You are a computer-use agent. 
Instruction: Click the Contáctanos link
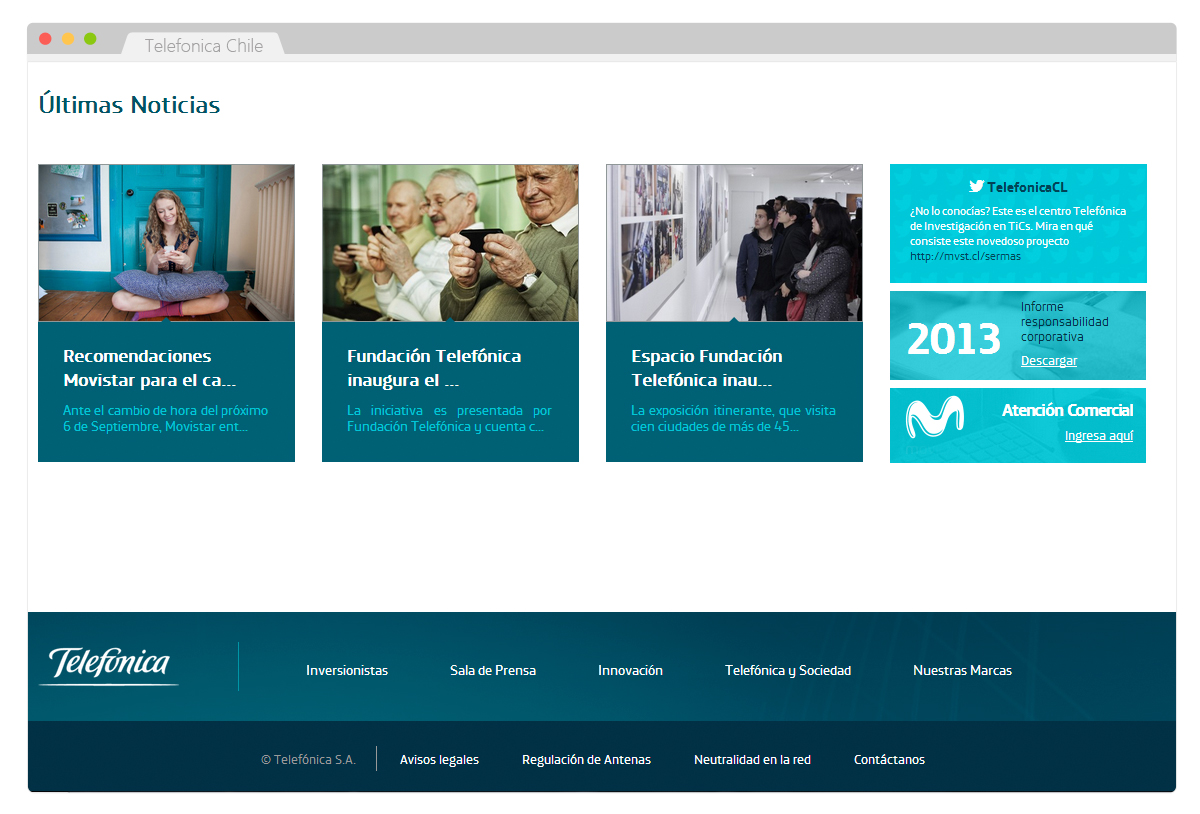click(889, 760)
